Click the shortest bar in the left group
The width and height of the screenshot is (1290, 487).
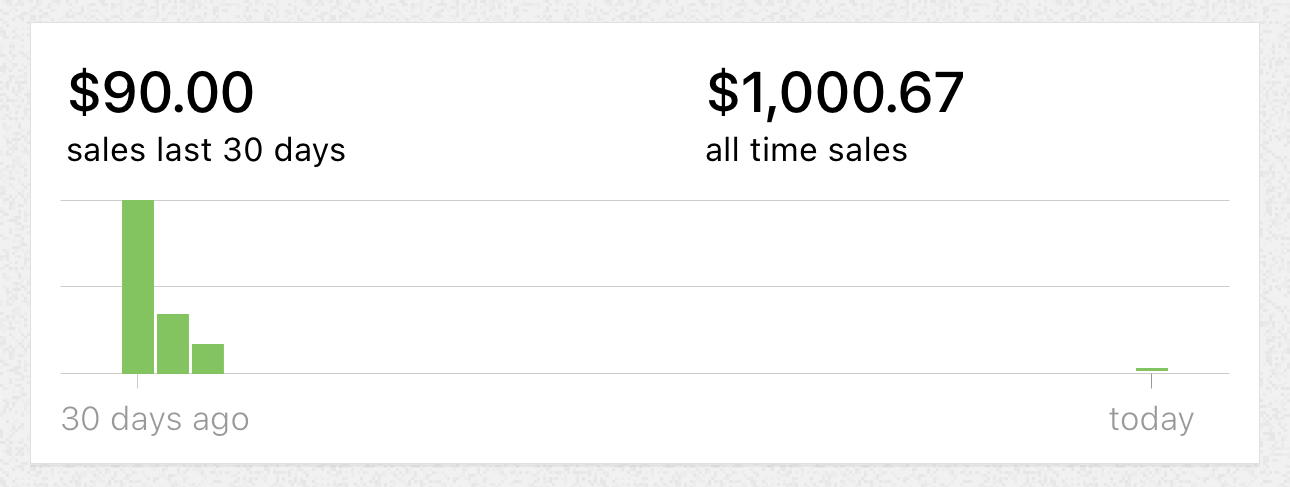208,358
